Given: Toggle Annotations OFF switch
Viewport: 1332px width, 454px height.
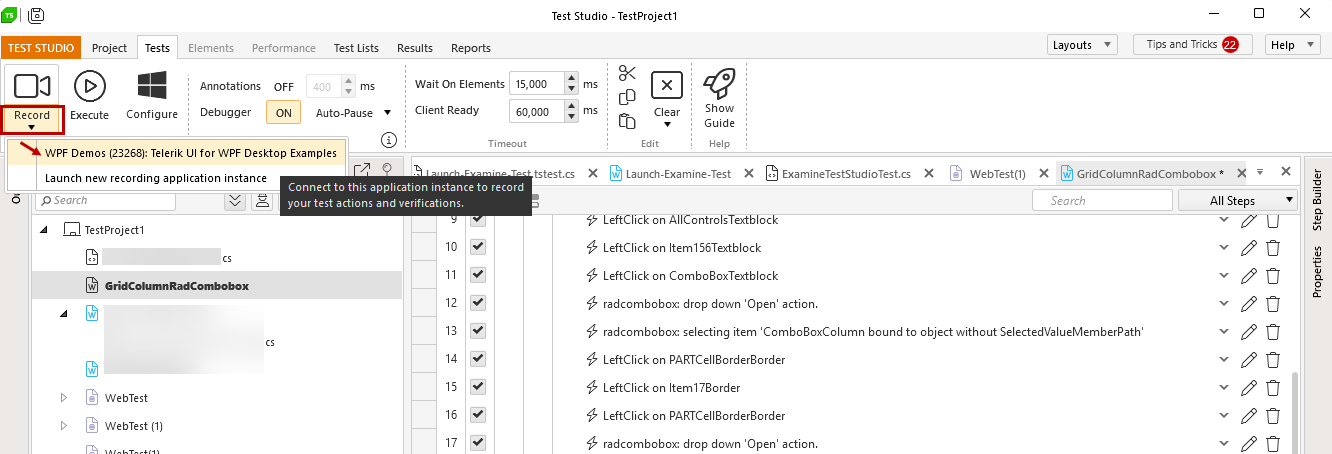Looking at the screenshot, I should click(x=284, y=87).
